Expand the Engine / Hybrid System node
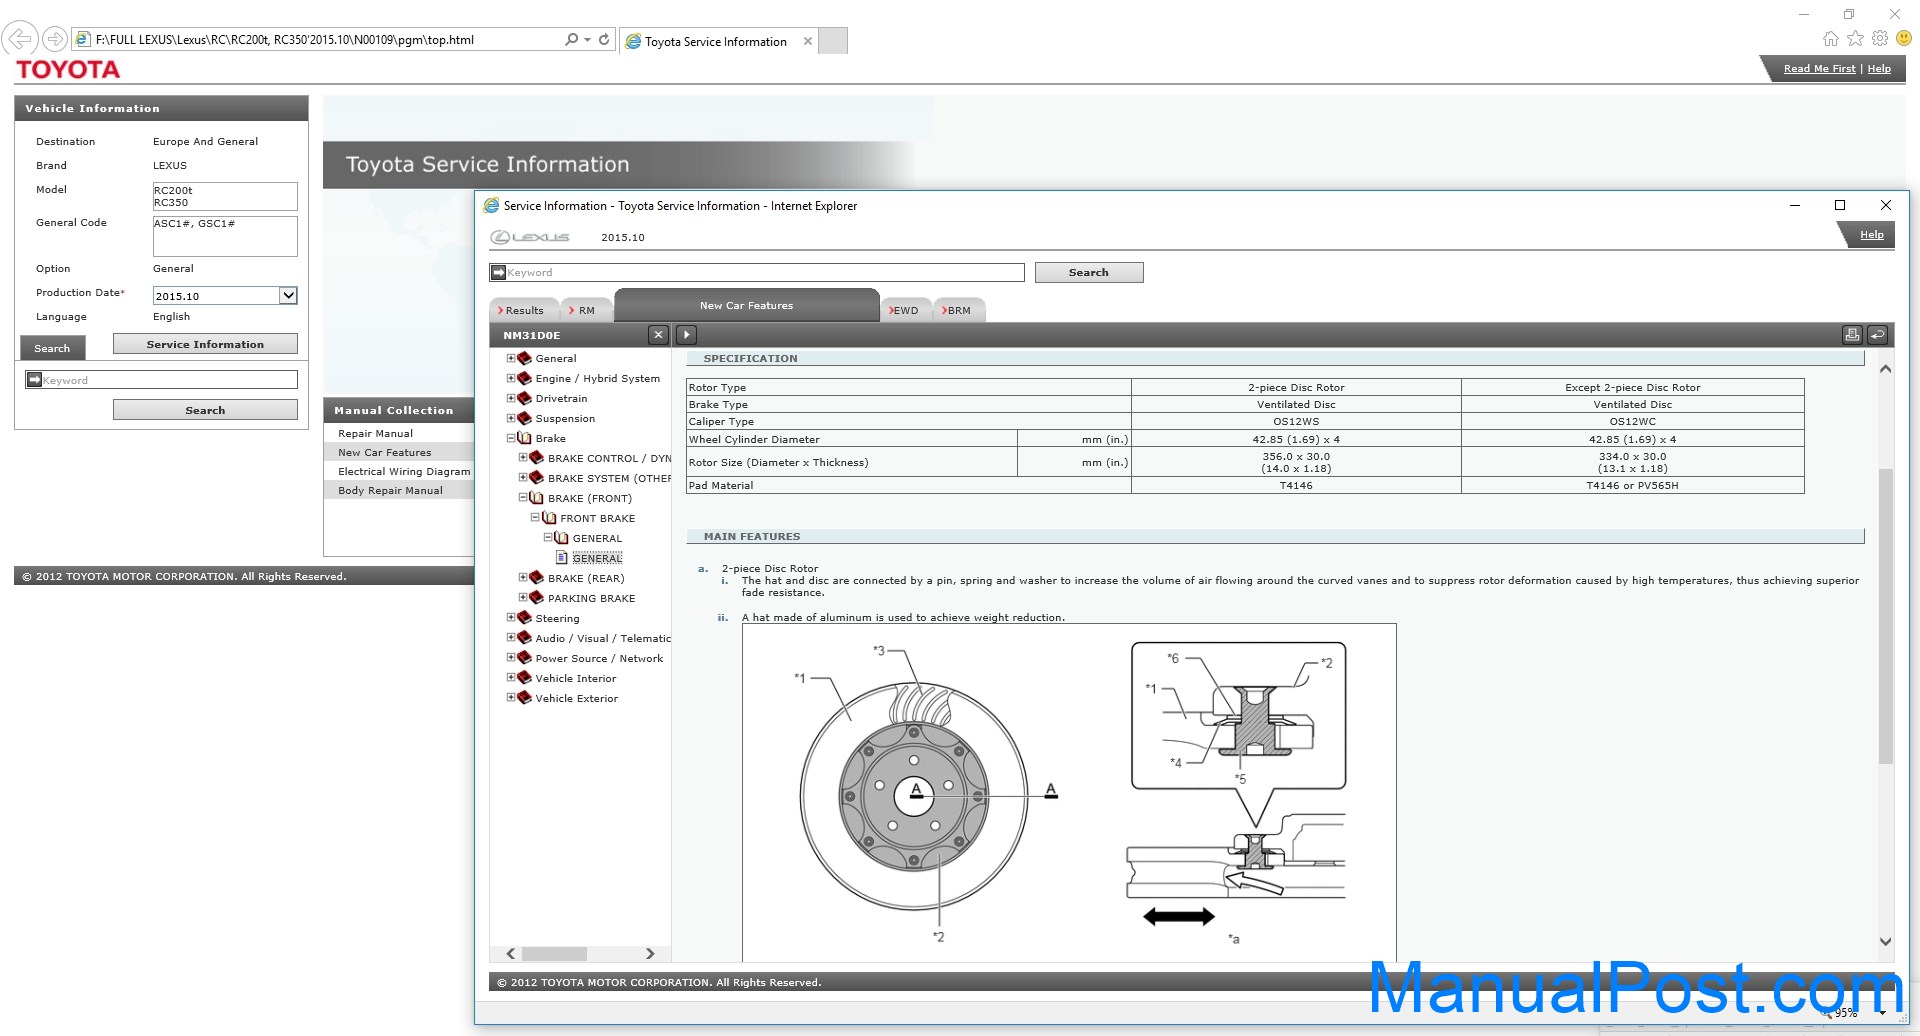This screenshot has height=1036, width=1920. tap(511, 378)
